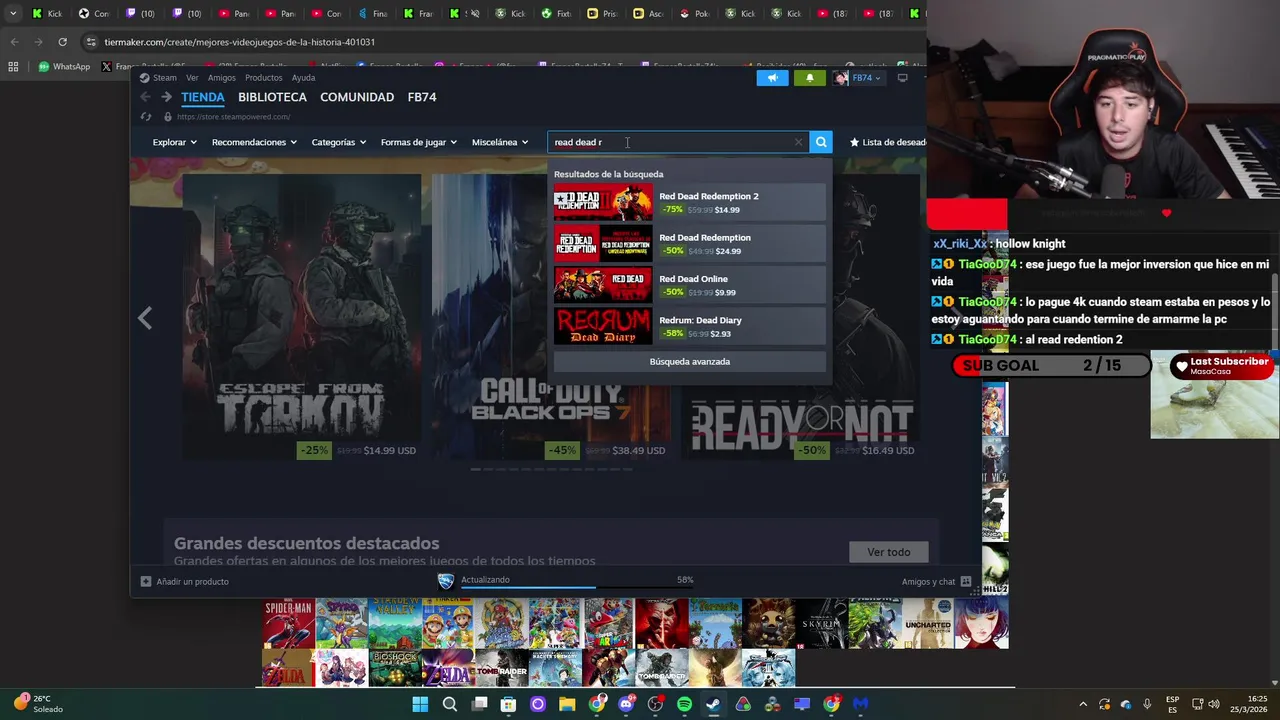This screenshot has width=1280, height=720.
Task: Click the Steam URL address bar
Action: 233,117
